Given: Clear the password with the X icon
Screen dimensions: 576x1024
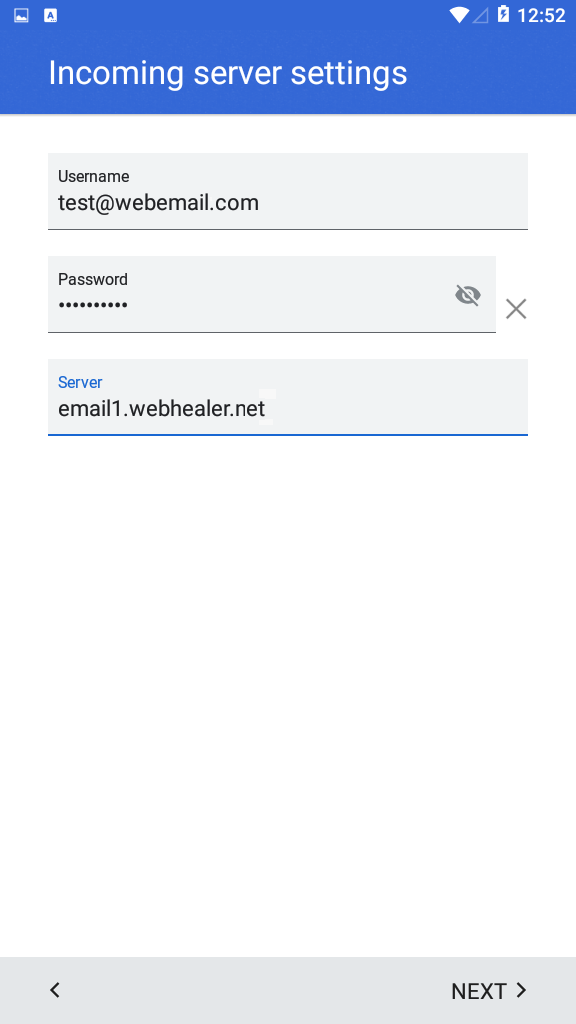Looking at the screenshot, I should tap(516, 309).
